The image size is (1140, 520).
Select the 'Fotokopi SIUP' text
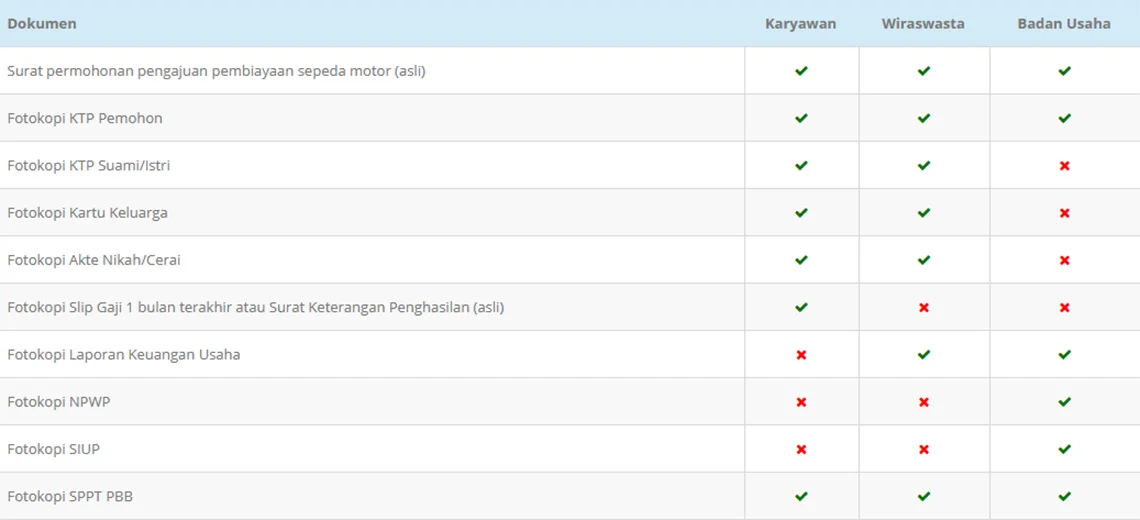54,449
